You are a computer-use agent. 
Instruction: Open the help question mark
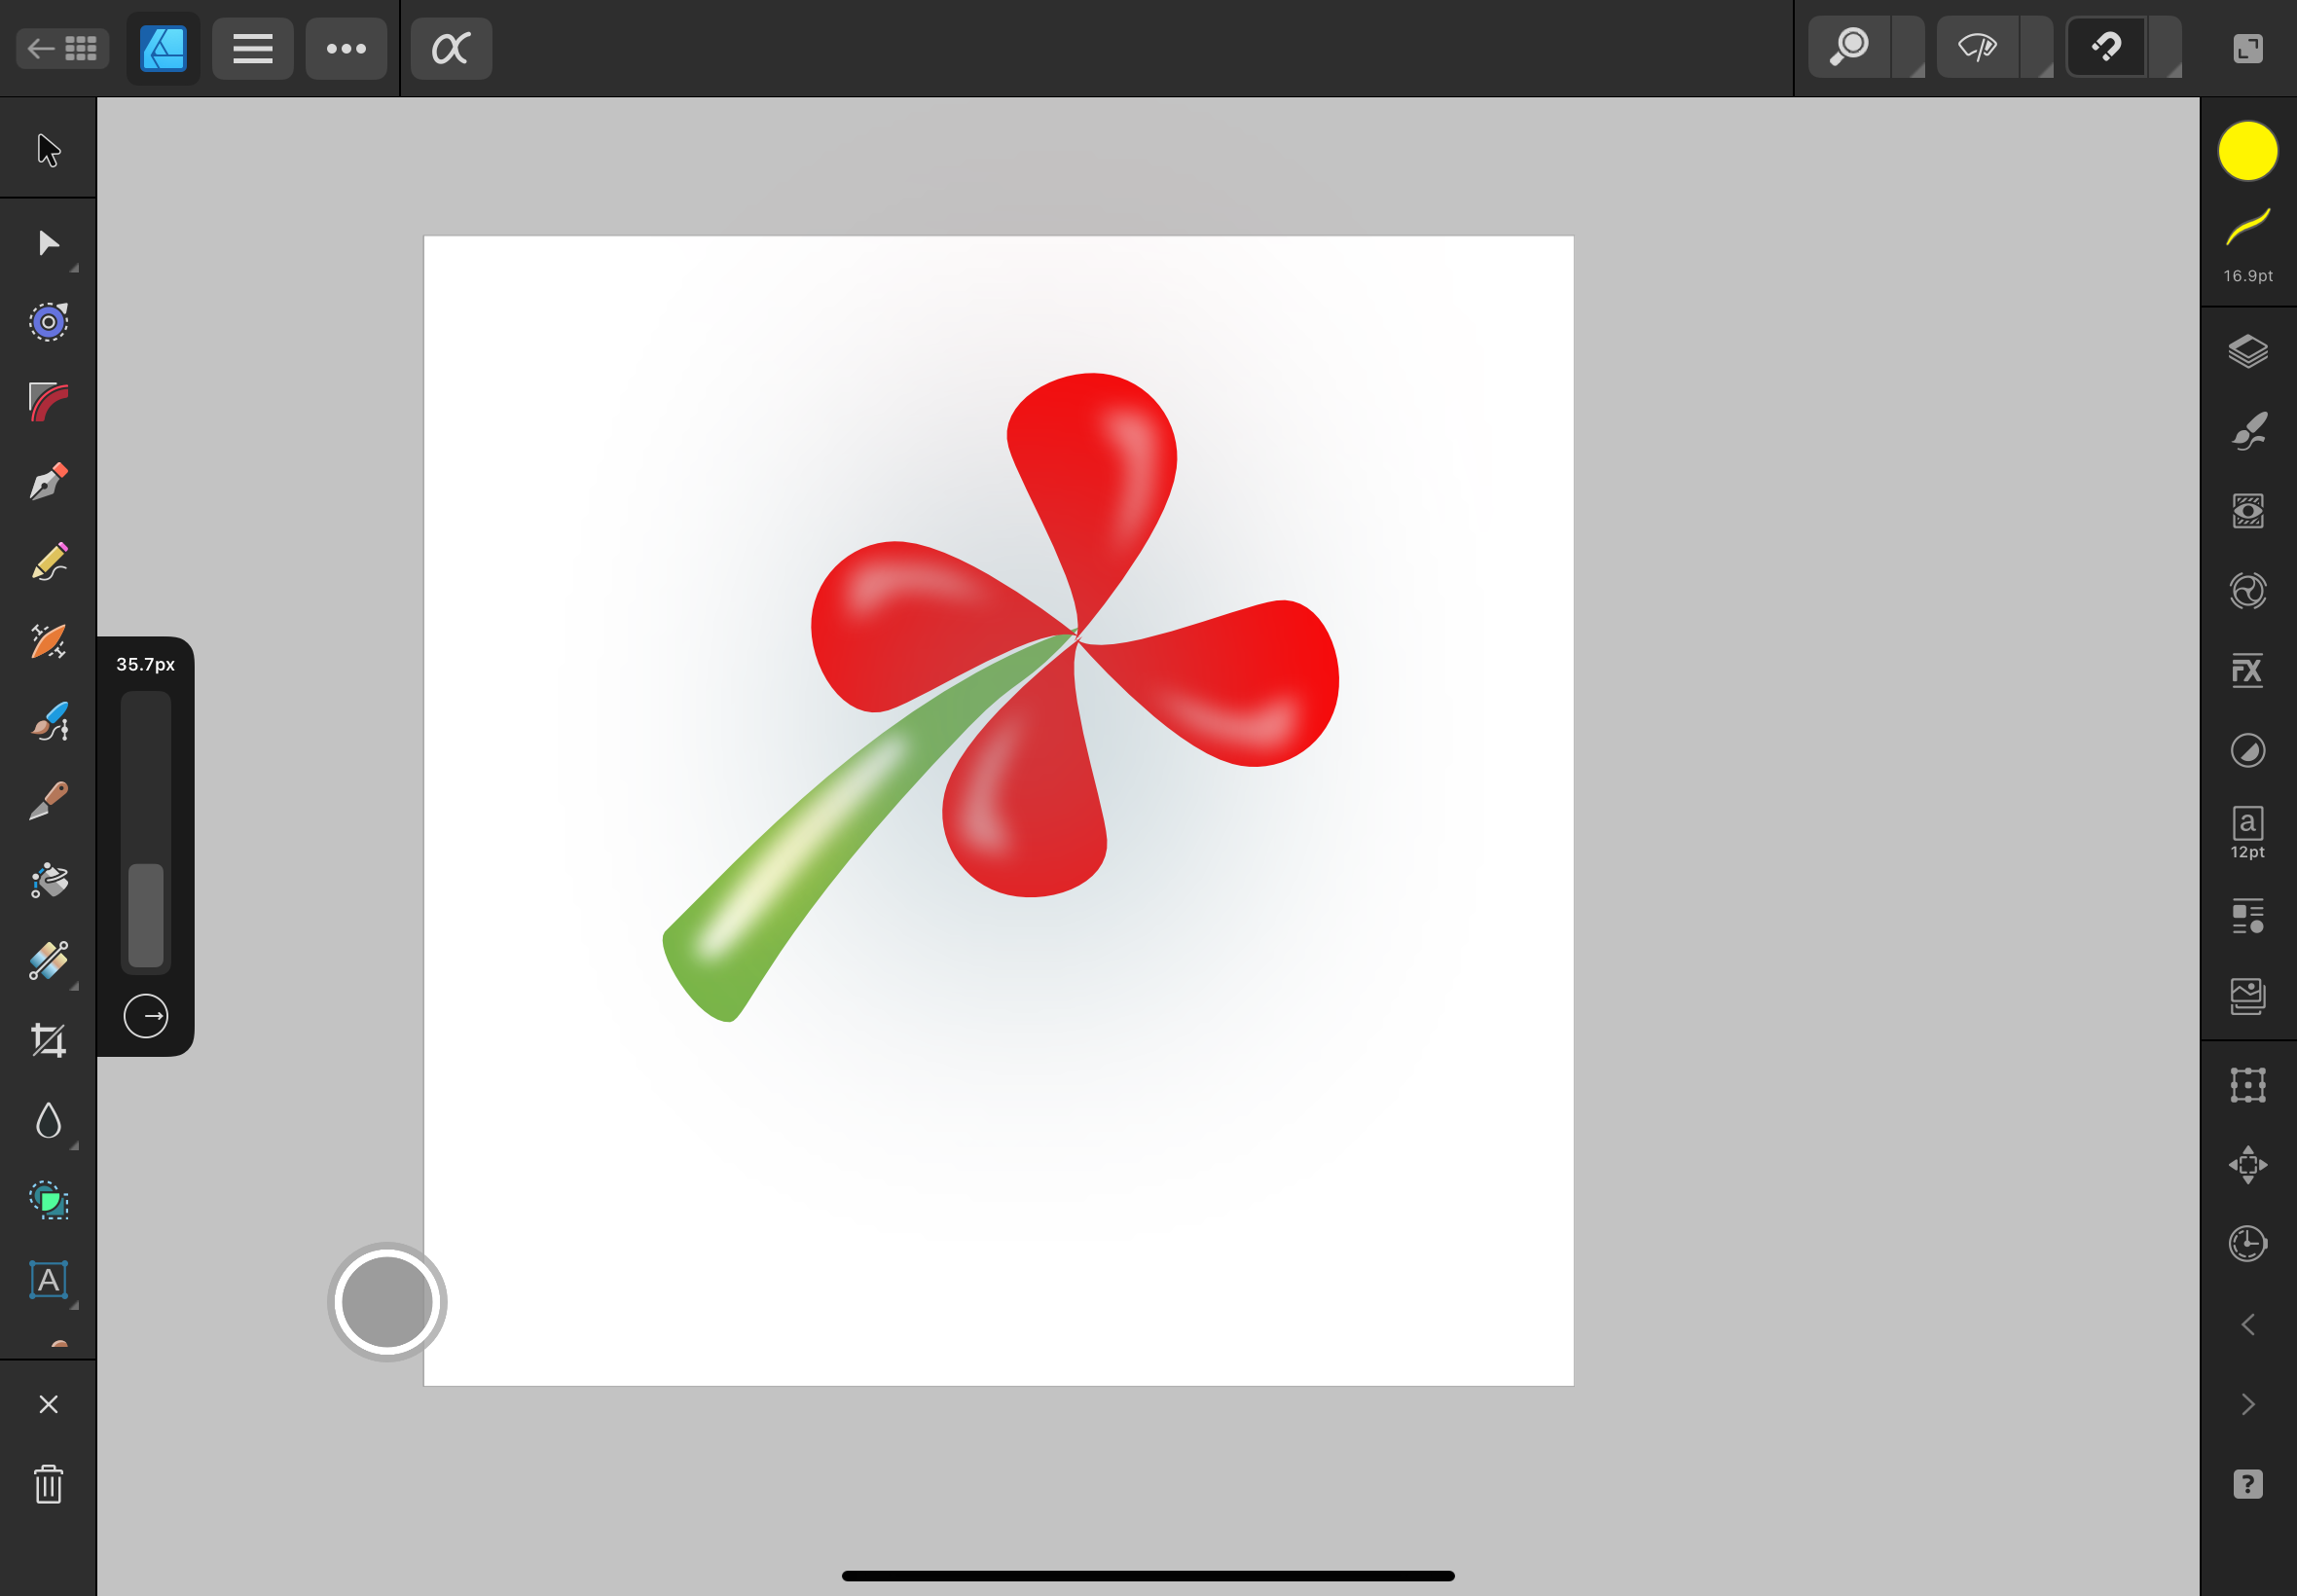pos(2248,1484)
